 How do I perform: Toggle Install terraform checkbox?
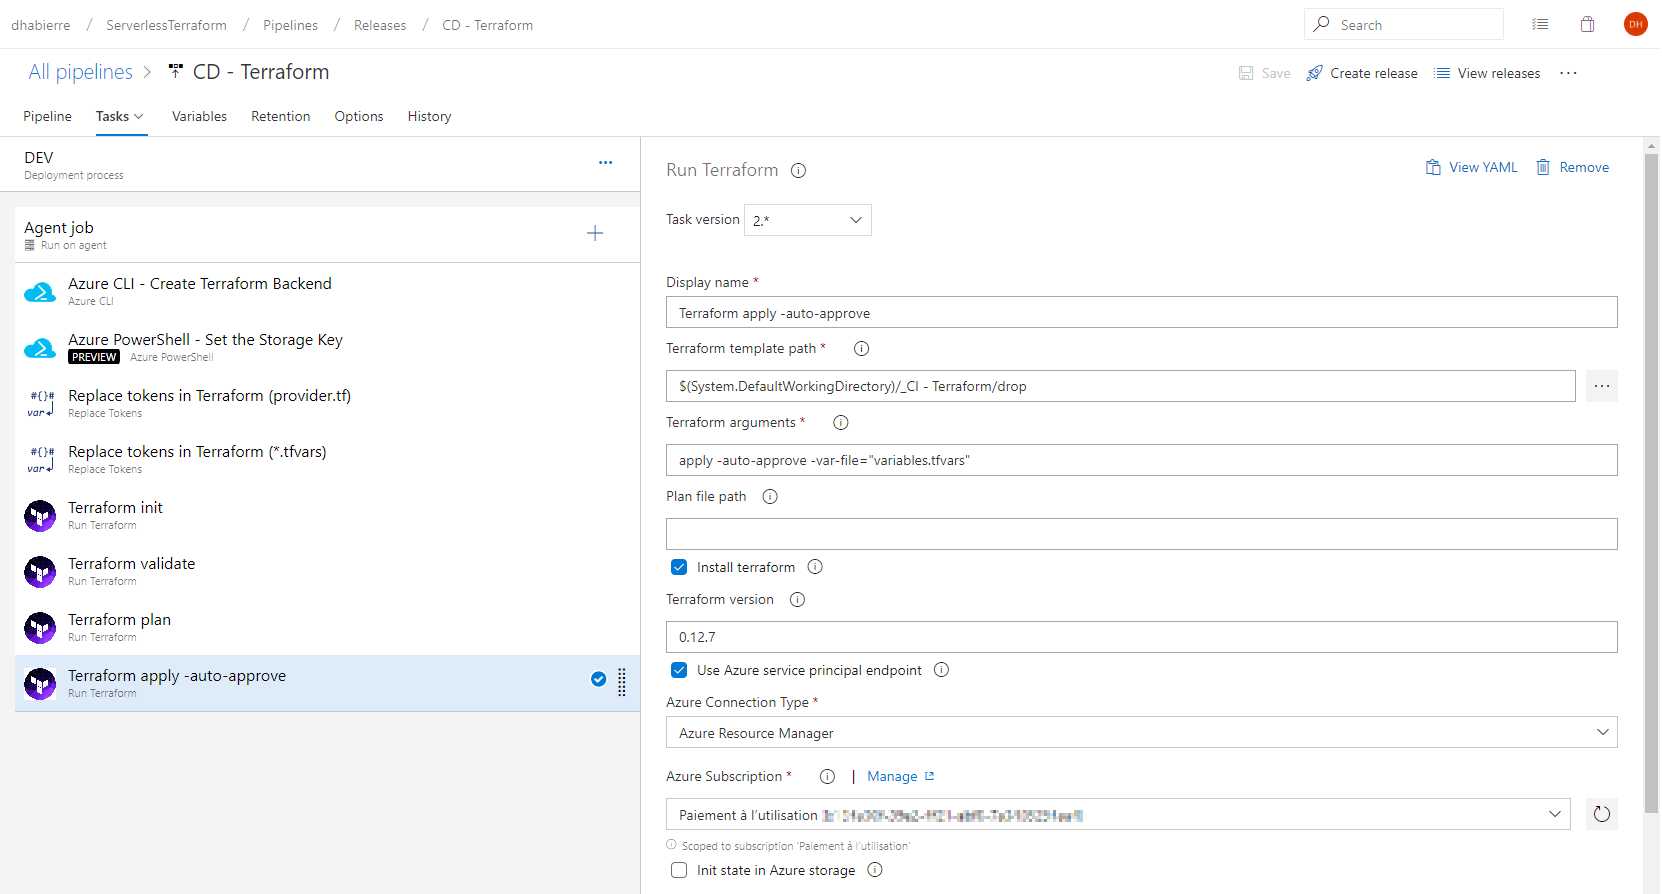(x=679, y=567)
